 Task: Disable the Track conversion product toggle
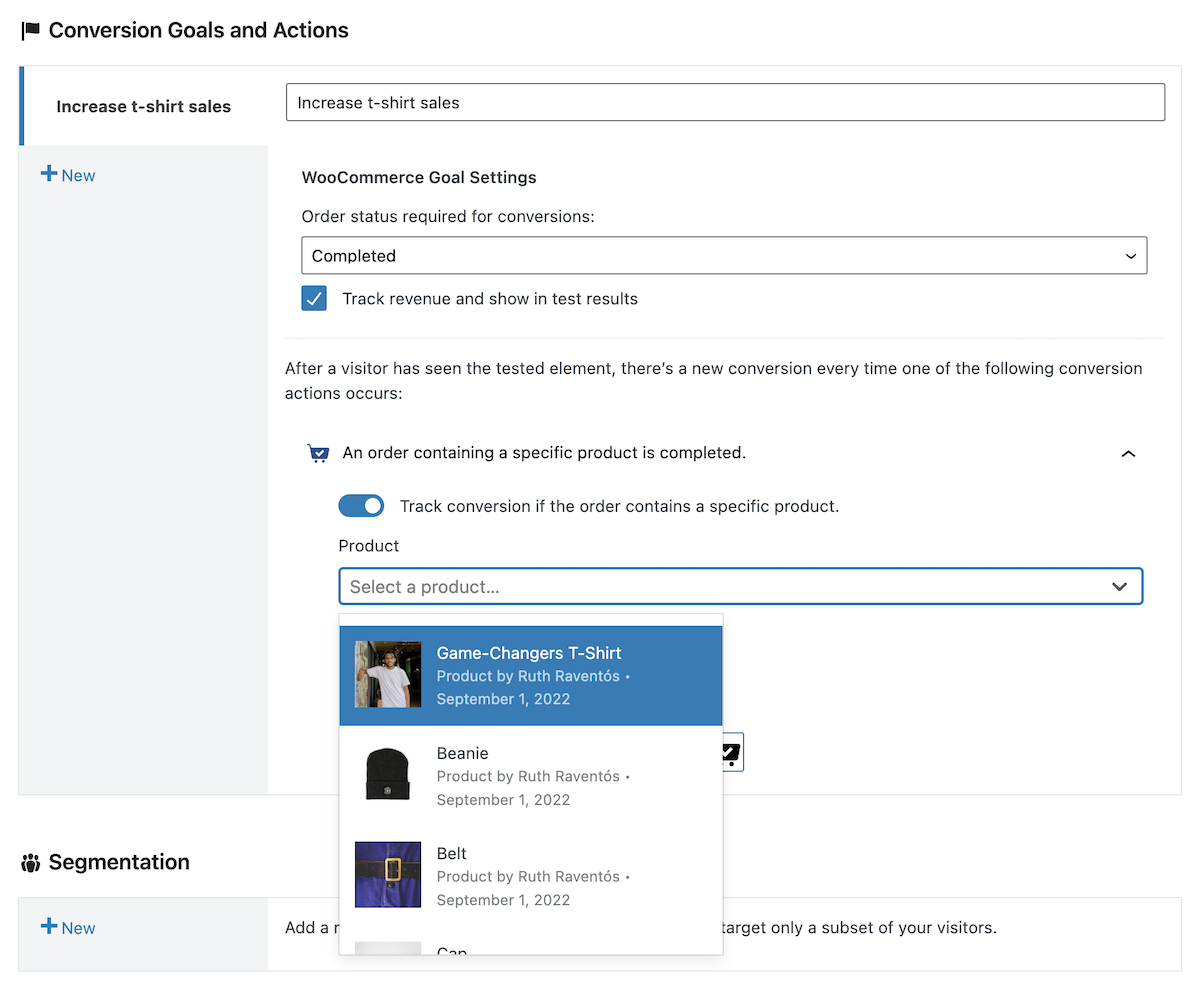coord(361,505)
